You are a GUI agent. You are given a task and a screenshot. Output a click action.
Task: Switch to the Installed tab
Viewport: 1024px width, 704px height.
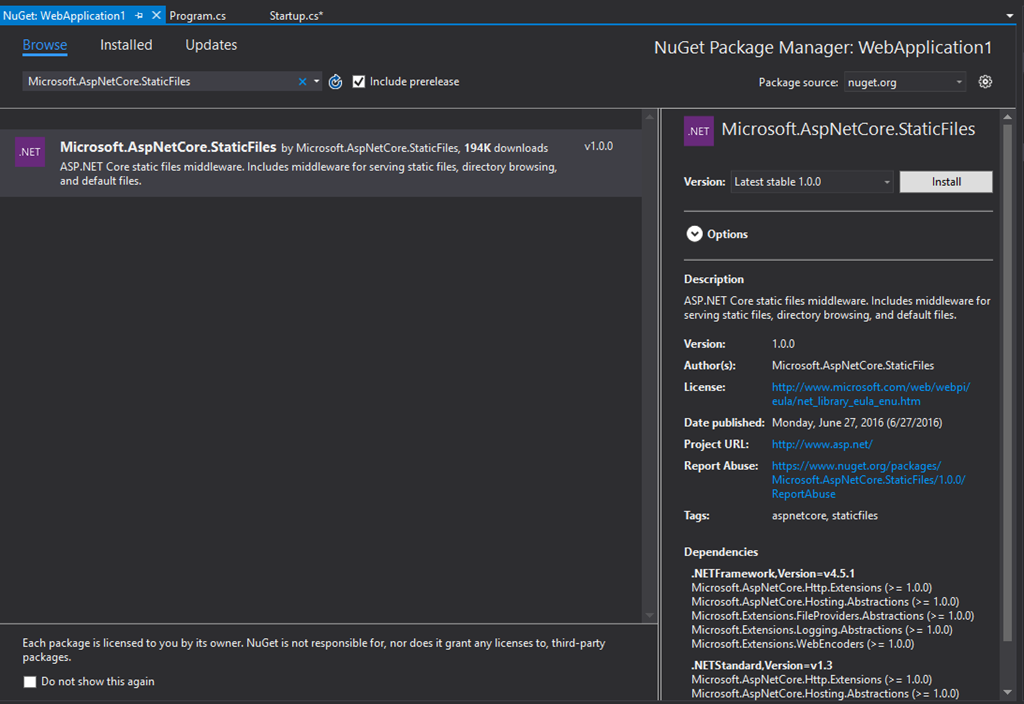point(126,45)
